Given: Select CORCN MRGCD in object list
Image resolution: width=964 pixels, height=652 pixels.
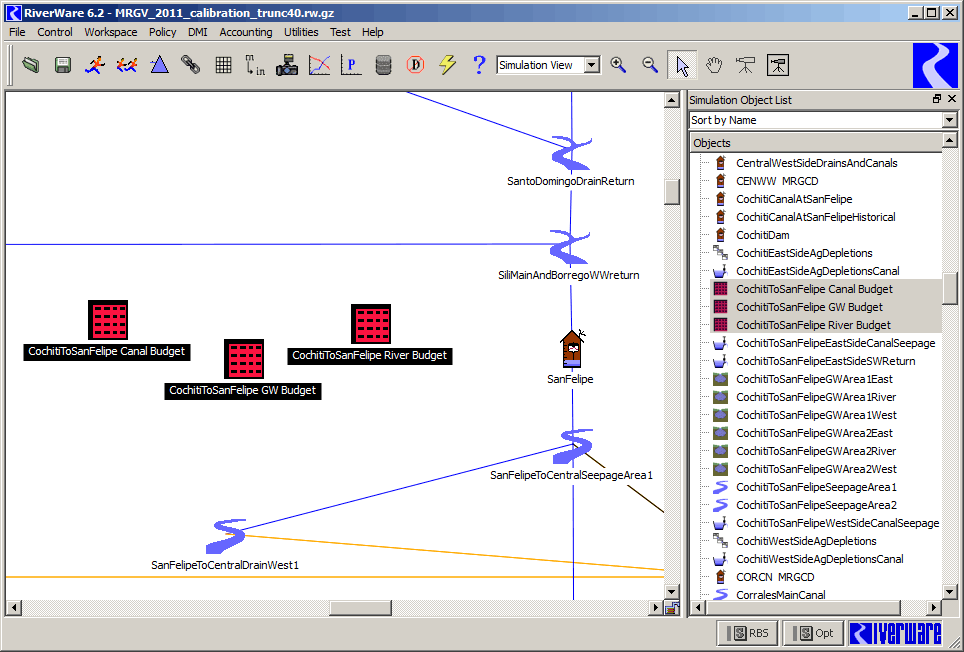Looking at the screenshot, I should coord(775,577).
